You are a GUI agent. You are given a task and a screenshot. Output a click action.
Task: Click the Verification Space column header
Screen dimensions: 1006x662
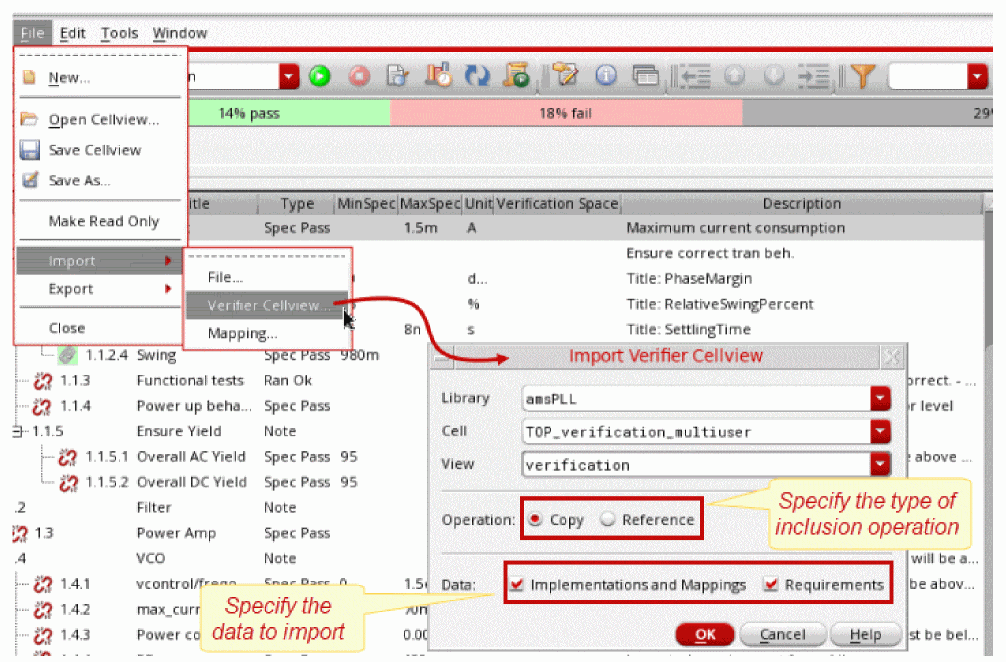coord(557,204)
